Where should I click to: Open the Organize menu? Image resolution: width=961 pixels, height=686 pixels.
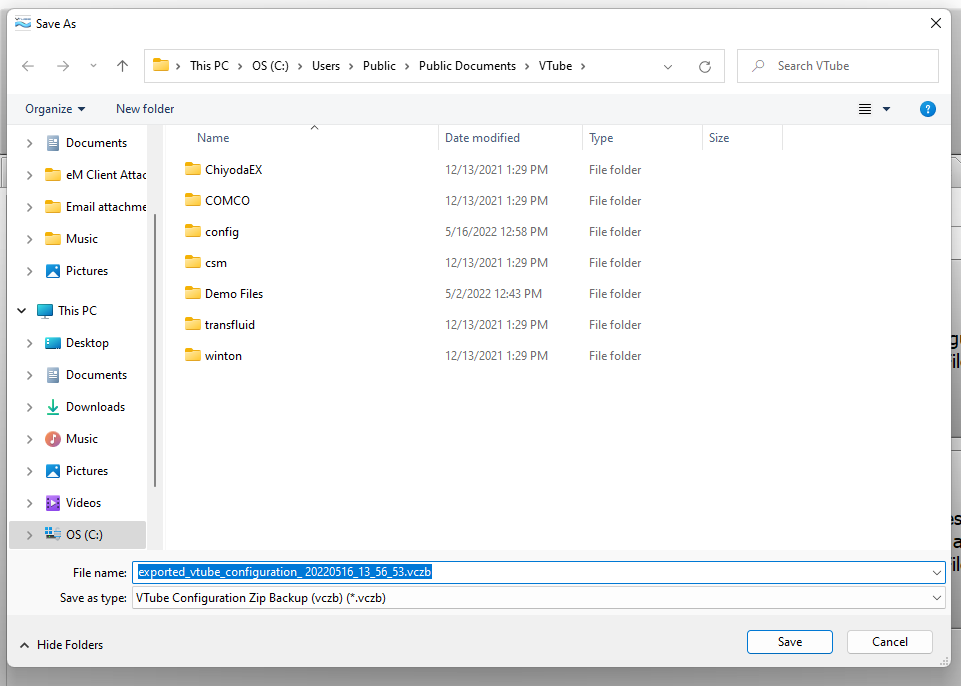coord(55,109)
